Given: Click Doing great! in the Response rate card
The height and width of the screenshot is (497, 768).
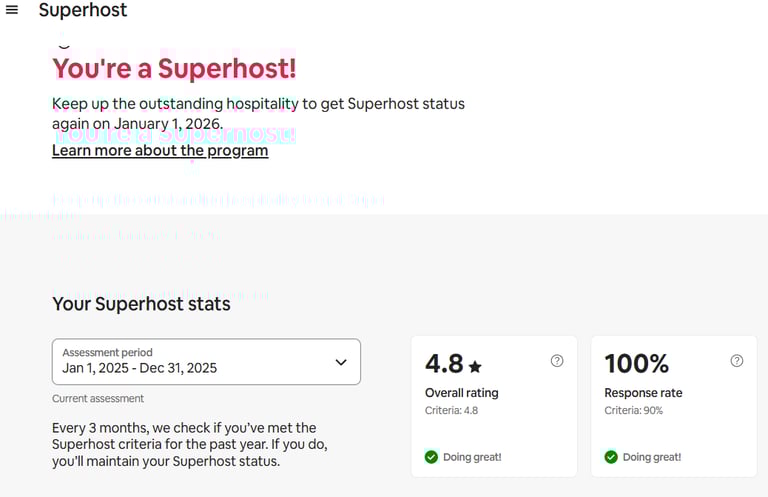Looking at the screenshot, I should pyautogui.click(x=652, y=457).
